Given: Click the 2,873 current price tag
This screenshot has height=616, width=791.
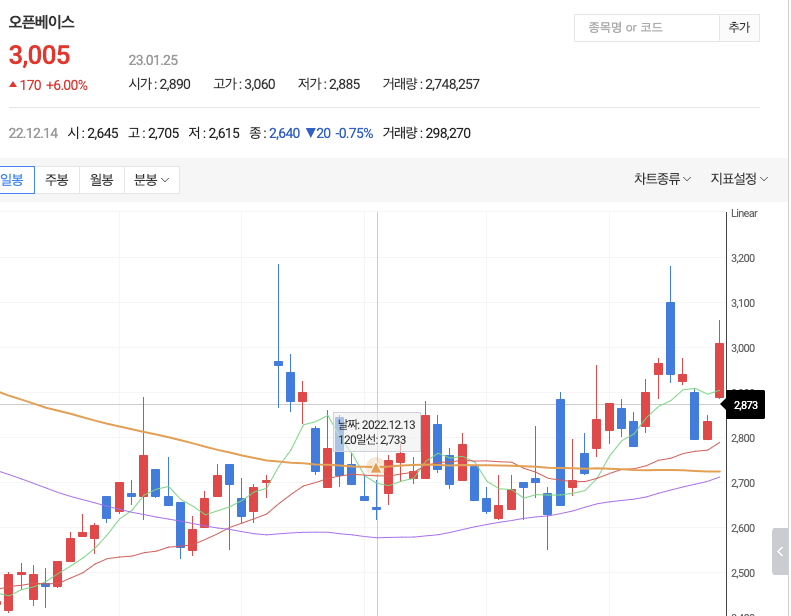Looking at the screenshot, I should 745,405.
